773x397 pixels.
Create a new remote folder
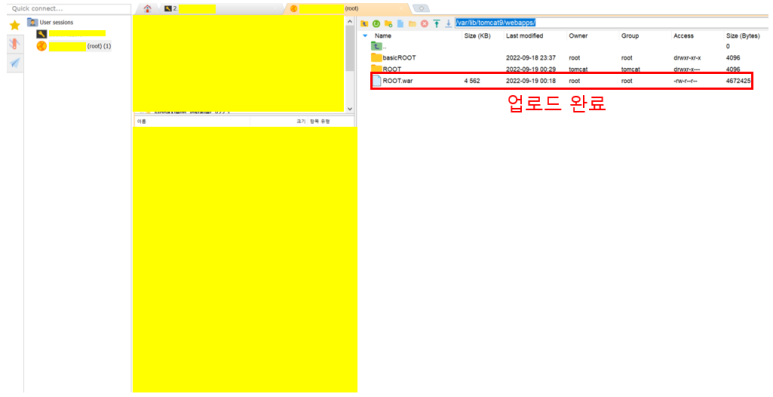tap(388, 23)
